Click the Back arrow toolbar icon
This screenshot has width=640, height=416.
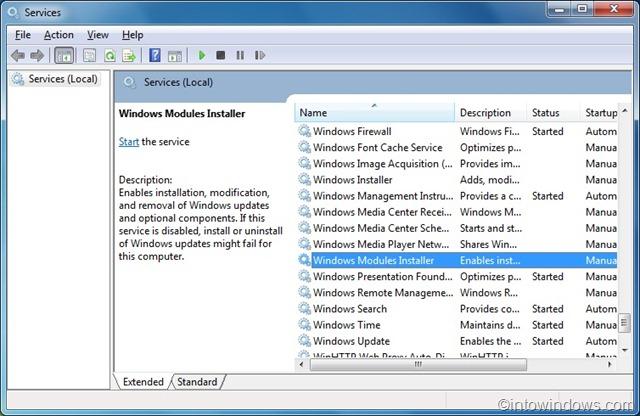point(18,55)
